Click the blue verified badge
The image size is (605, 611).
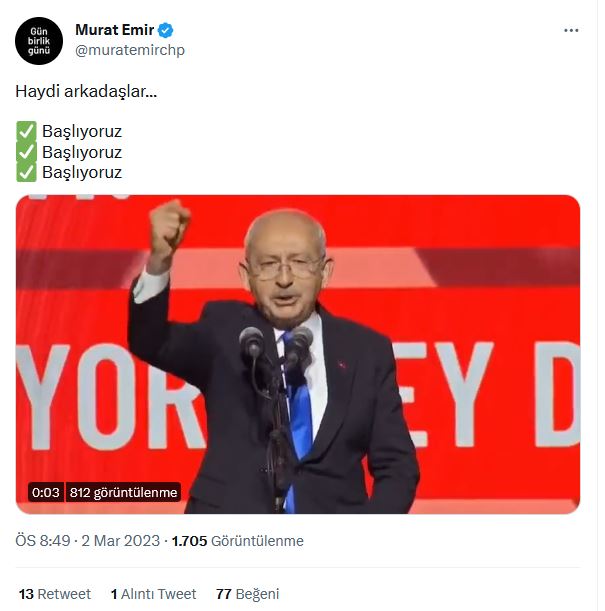coord(166,30)
